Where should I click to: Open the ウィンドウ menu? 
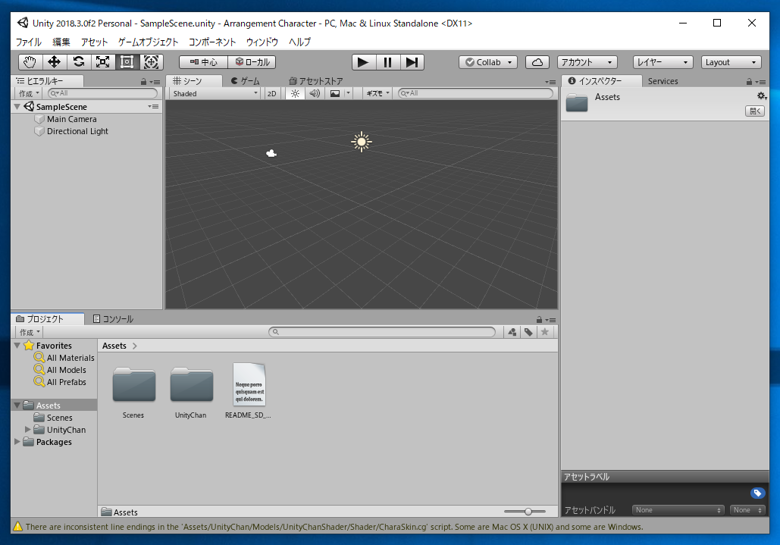point(262,42)
